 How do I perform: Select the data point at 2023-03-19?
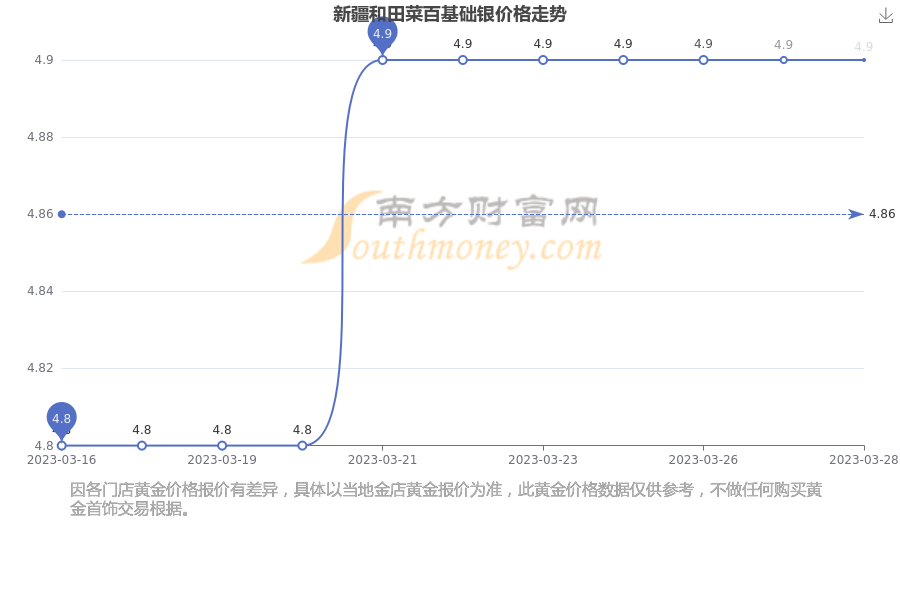coord(222,446)
